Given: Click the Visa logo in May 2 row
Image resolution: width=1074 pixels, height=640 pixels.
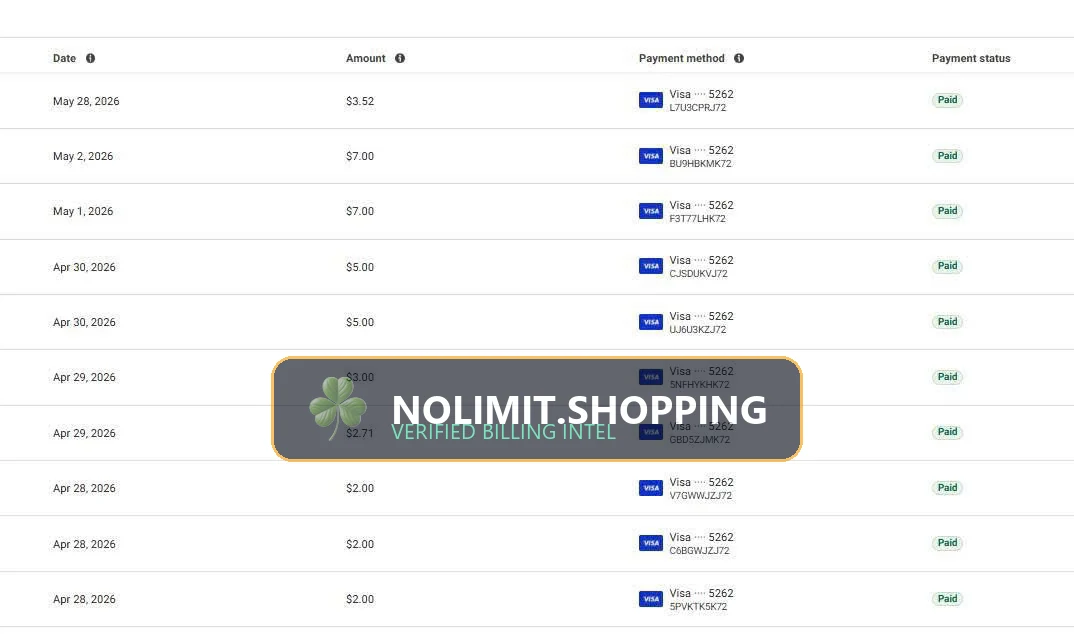Looking at the screenshot, I should pyautogui.click(x=651, y=156).
